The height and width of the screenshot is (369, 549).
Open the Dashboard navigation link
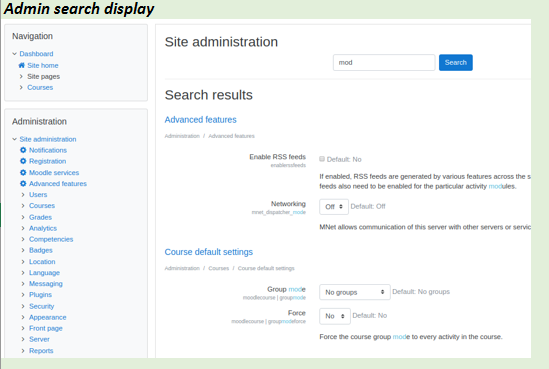pyautogui.click(x=36, y=54)
